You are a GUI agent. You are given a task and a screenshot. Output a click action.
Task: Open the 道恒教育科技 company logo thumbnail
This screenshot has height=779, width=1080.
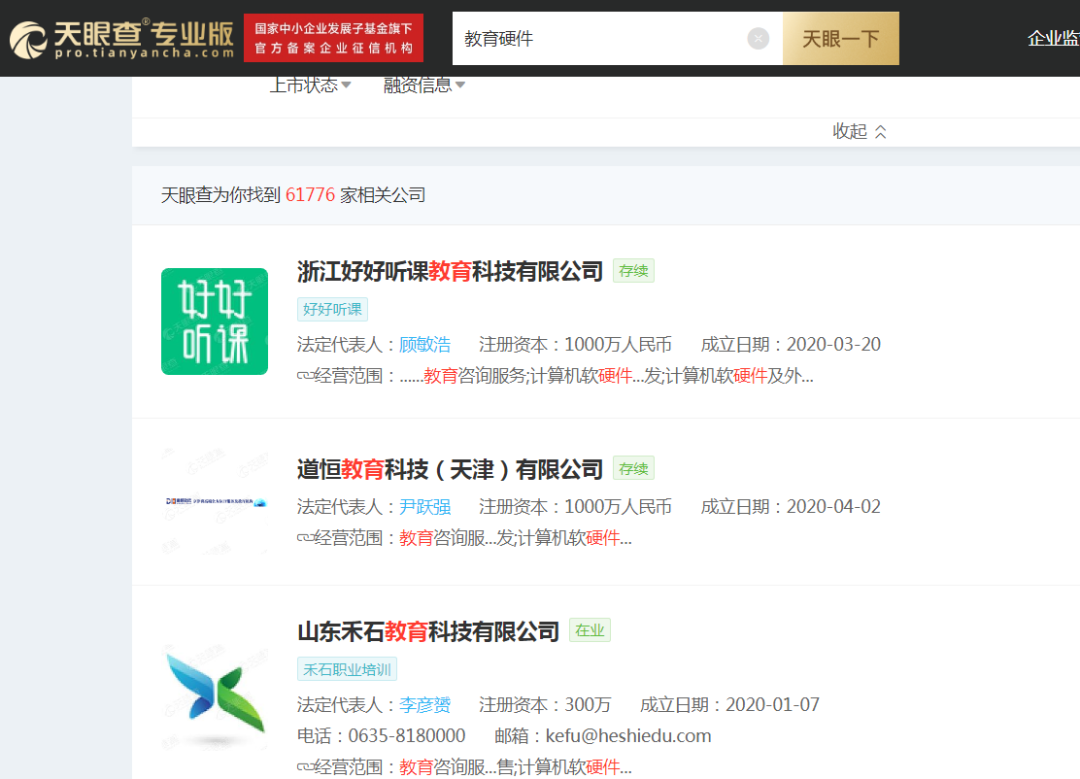215,501
